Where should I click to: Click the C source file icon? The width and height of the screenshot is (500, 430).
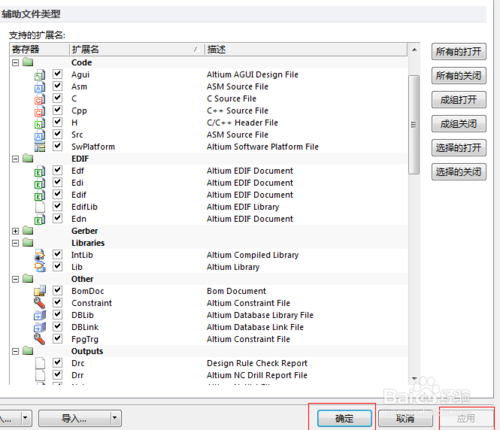pos(40,99)
